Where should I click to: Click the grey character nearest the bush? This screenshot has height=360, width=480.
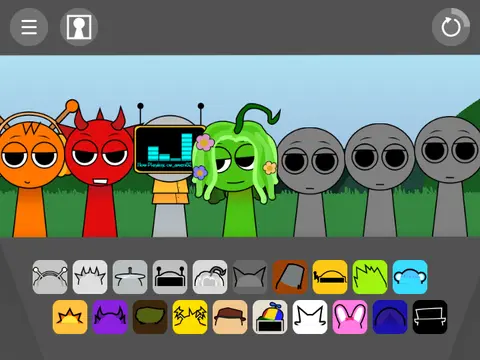(x=448, y=177)
